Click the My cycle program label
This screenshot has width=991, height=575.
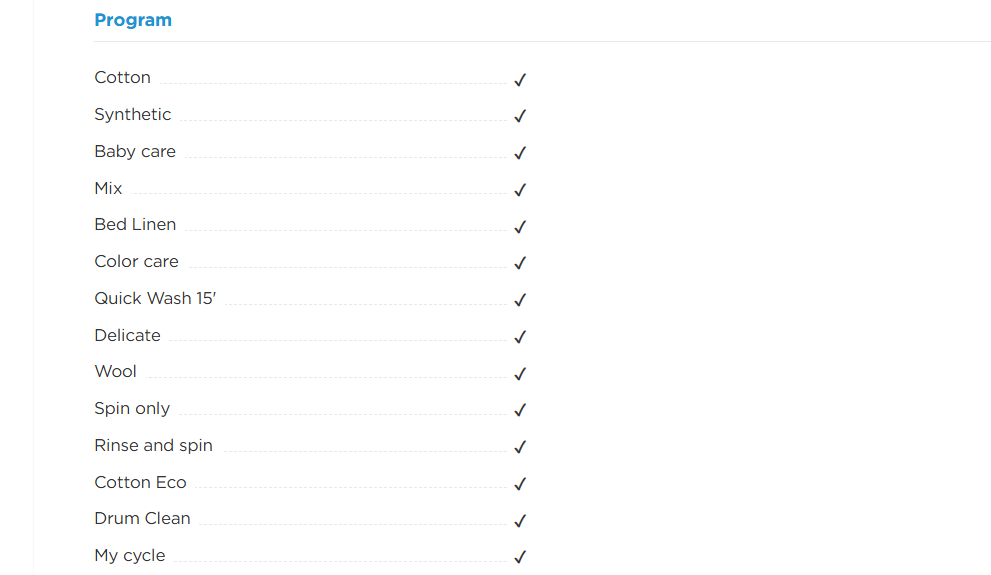(x=130, y=555)
